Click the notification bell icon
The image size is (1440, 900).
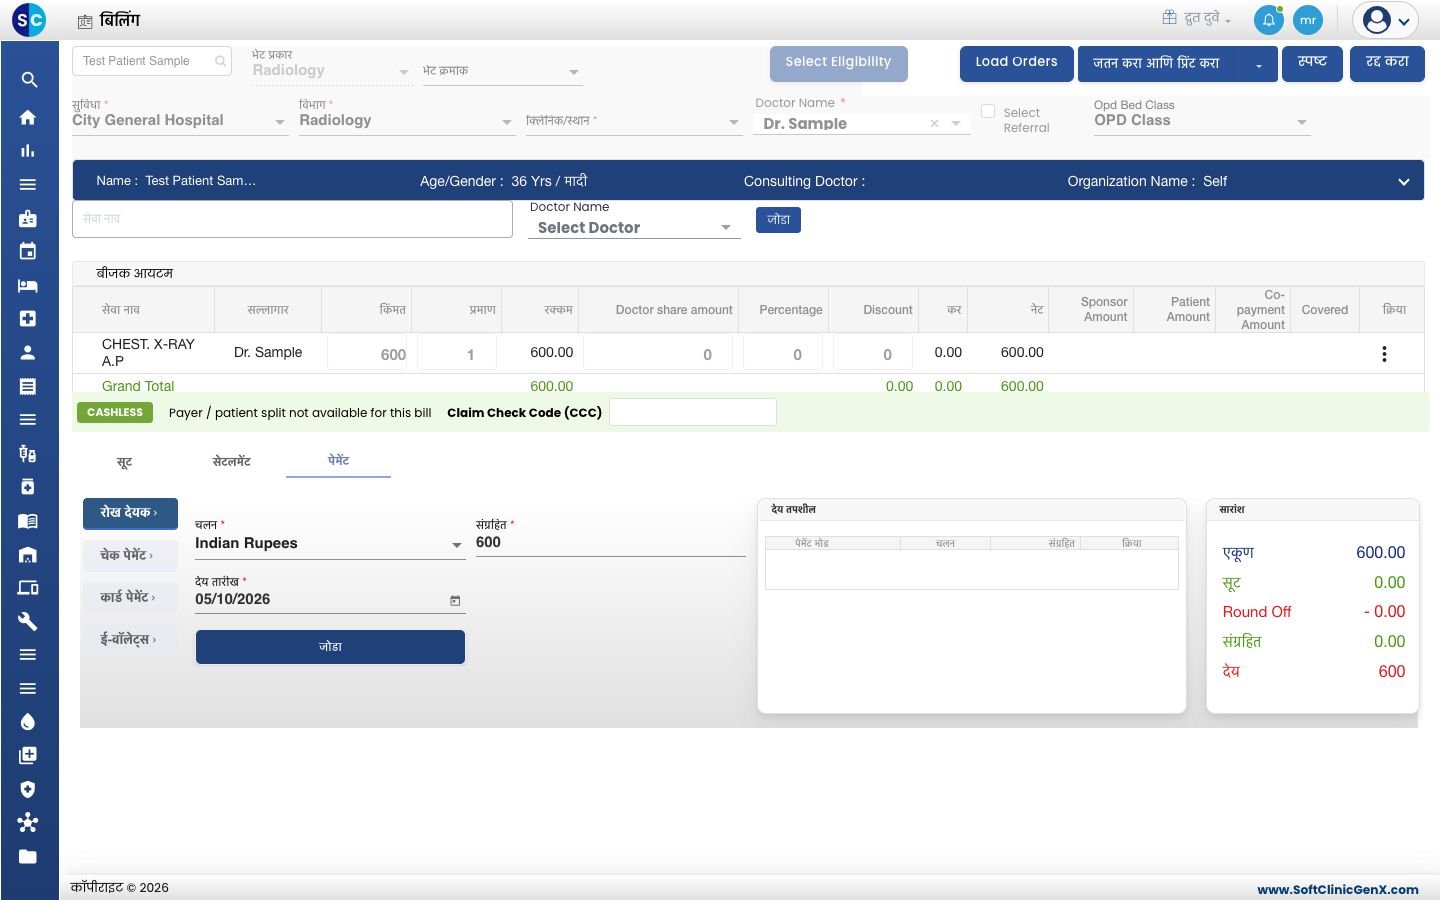coord(1269,19)
